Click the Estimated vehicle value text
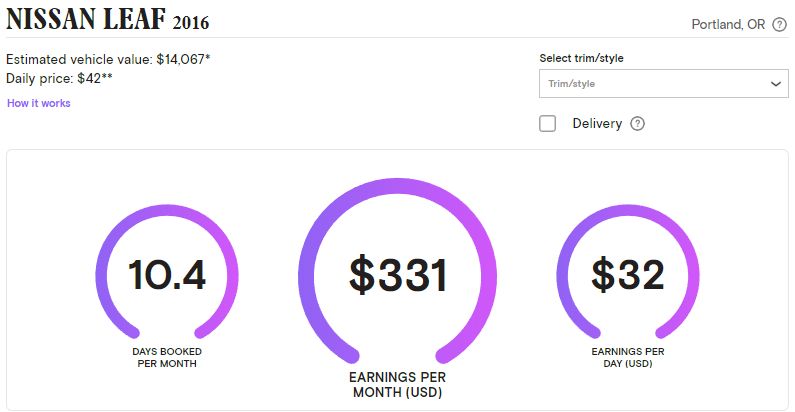Image resolution: width=795 pixels, height=412 pixels. click(x=108, y=59)
